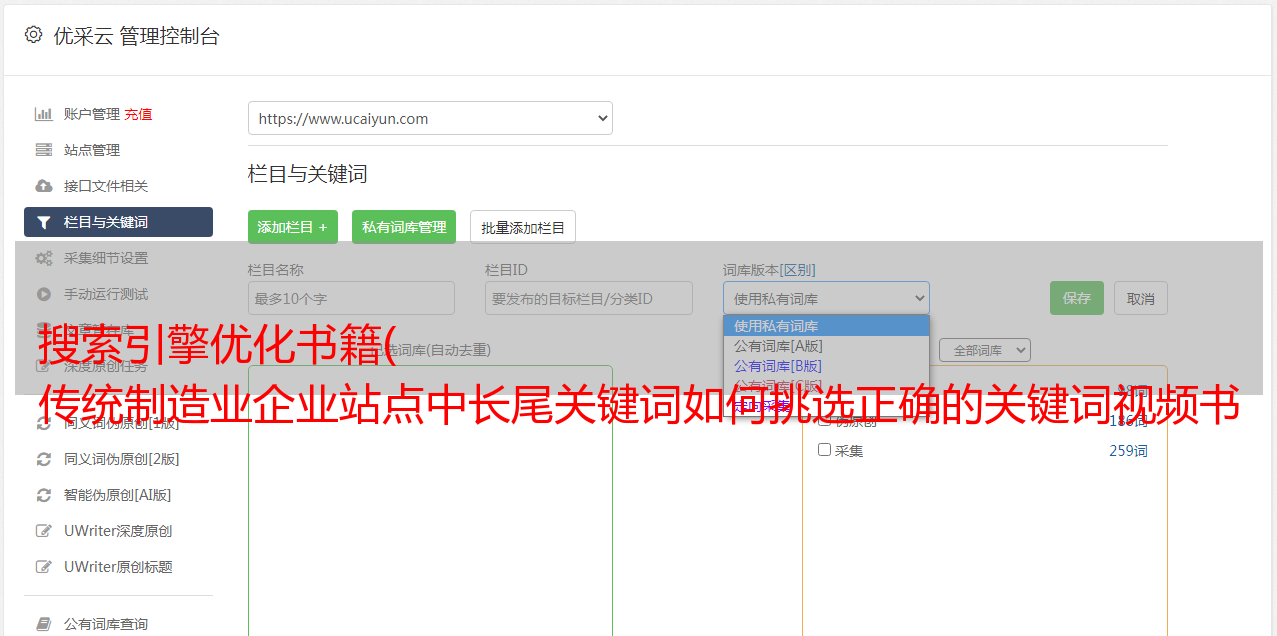Click the 栏目ID input field
This screenshot has height=636, width=1277.
(589, 298)
